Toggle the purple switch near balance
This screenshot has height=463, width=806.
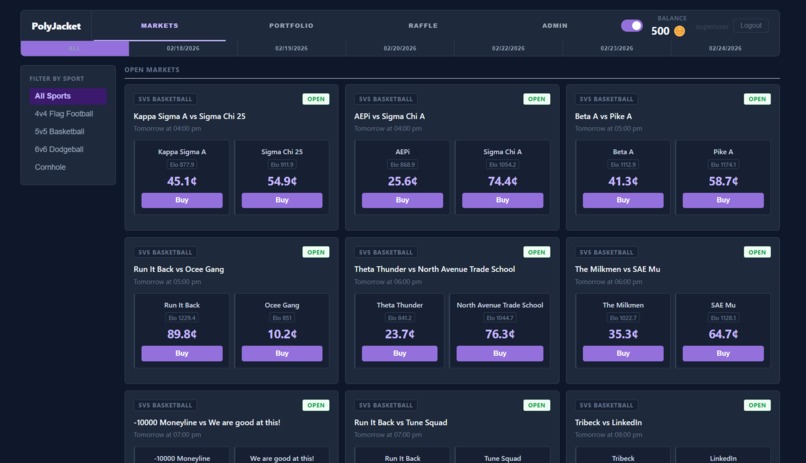[632, 26]
